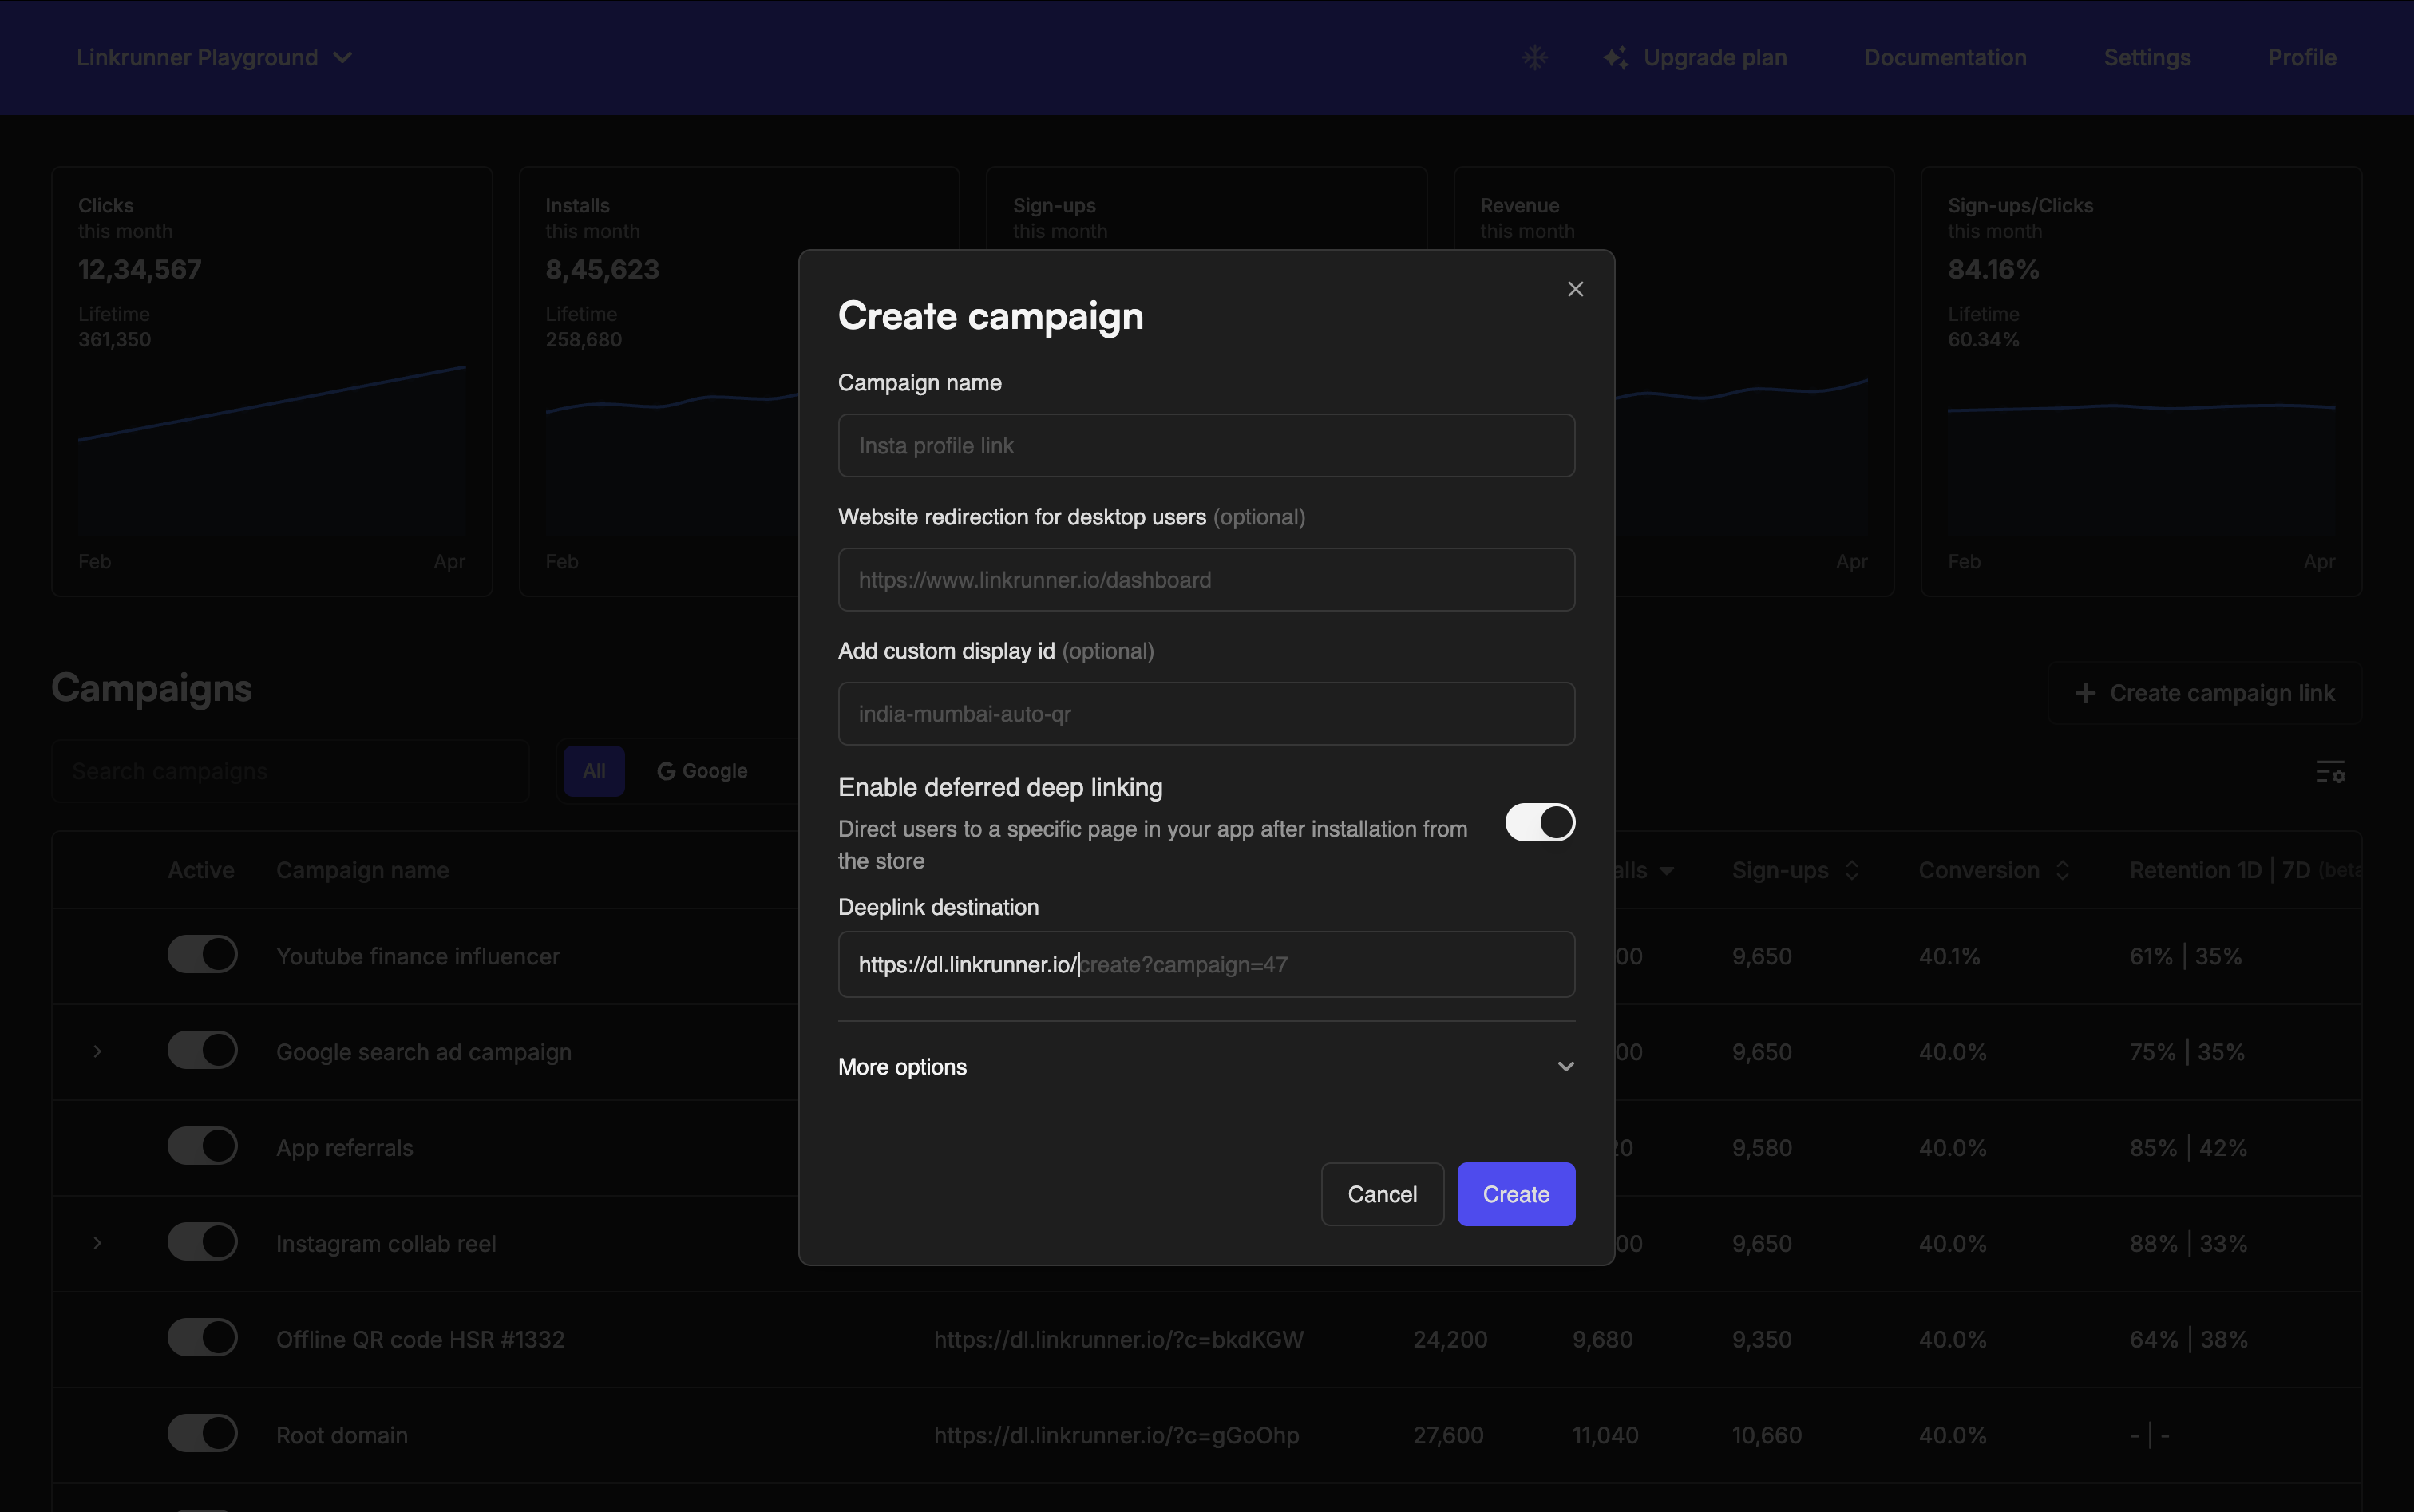
Task: Click the Create button in the dialog
Action: coord(1514,1193)
